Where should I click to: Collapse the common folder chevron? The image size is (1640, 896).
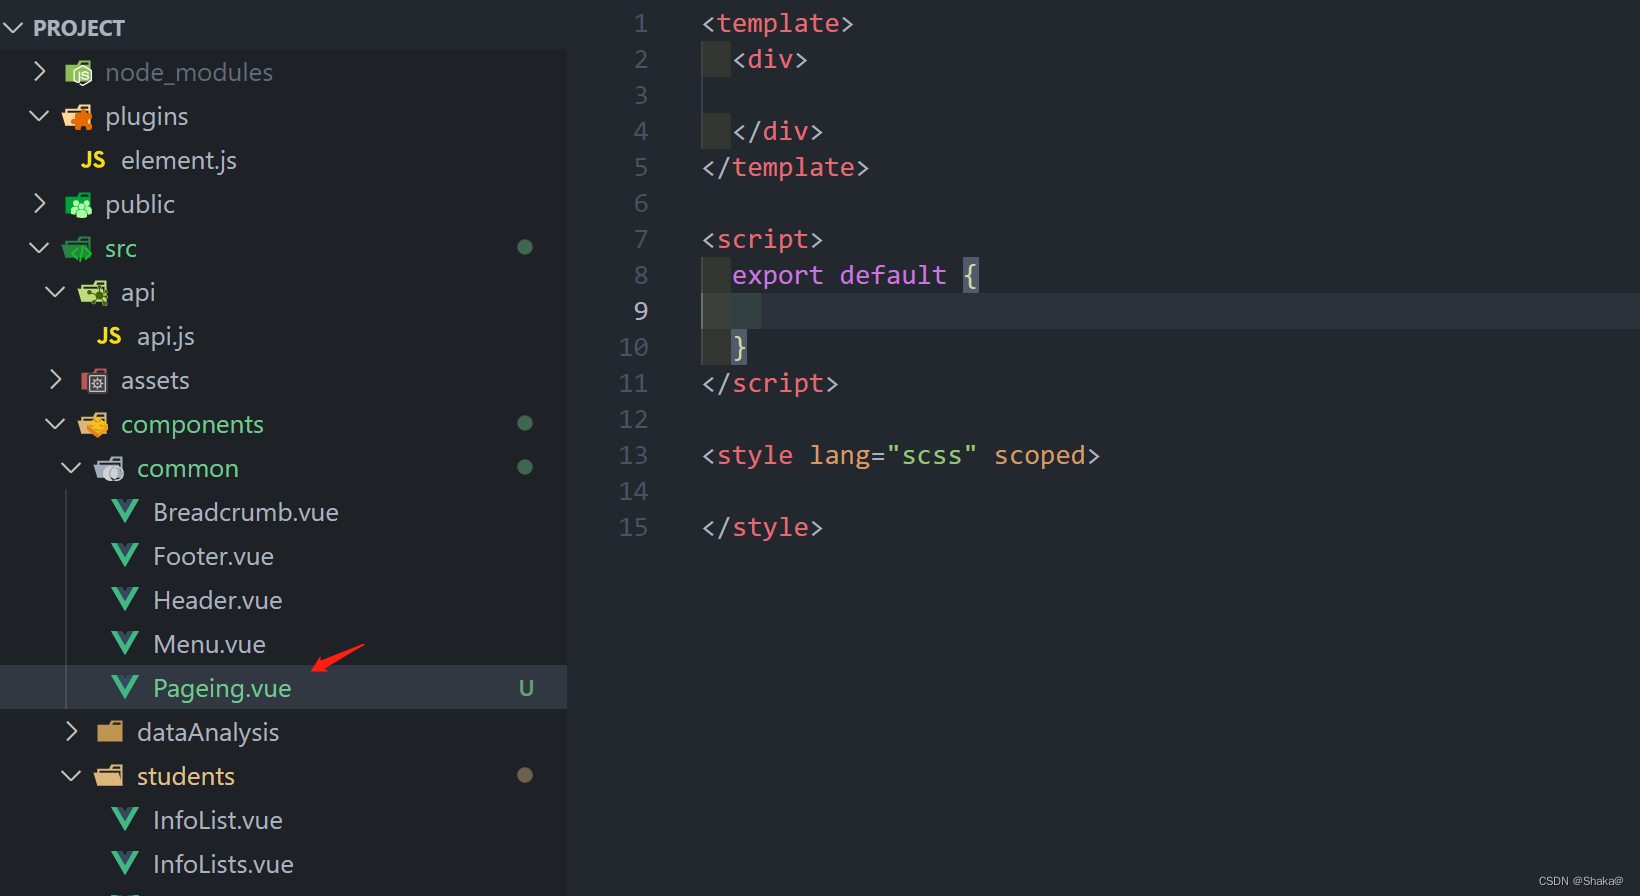[x=71, y=467]
